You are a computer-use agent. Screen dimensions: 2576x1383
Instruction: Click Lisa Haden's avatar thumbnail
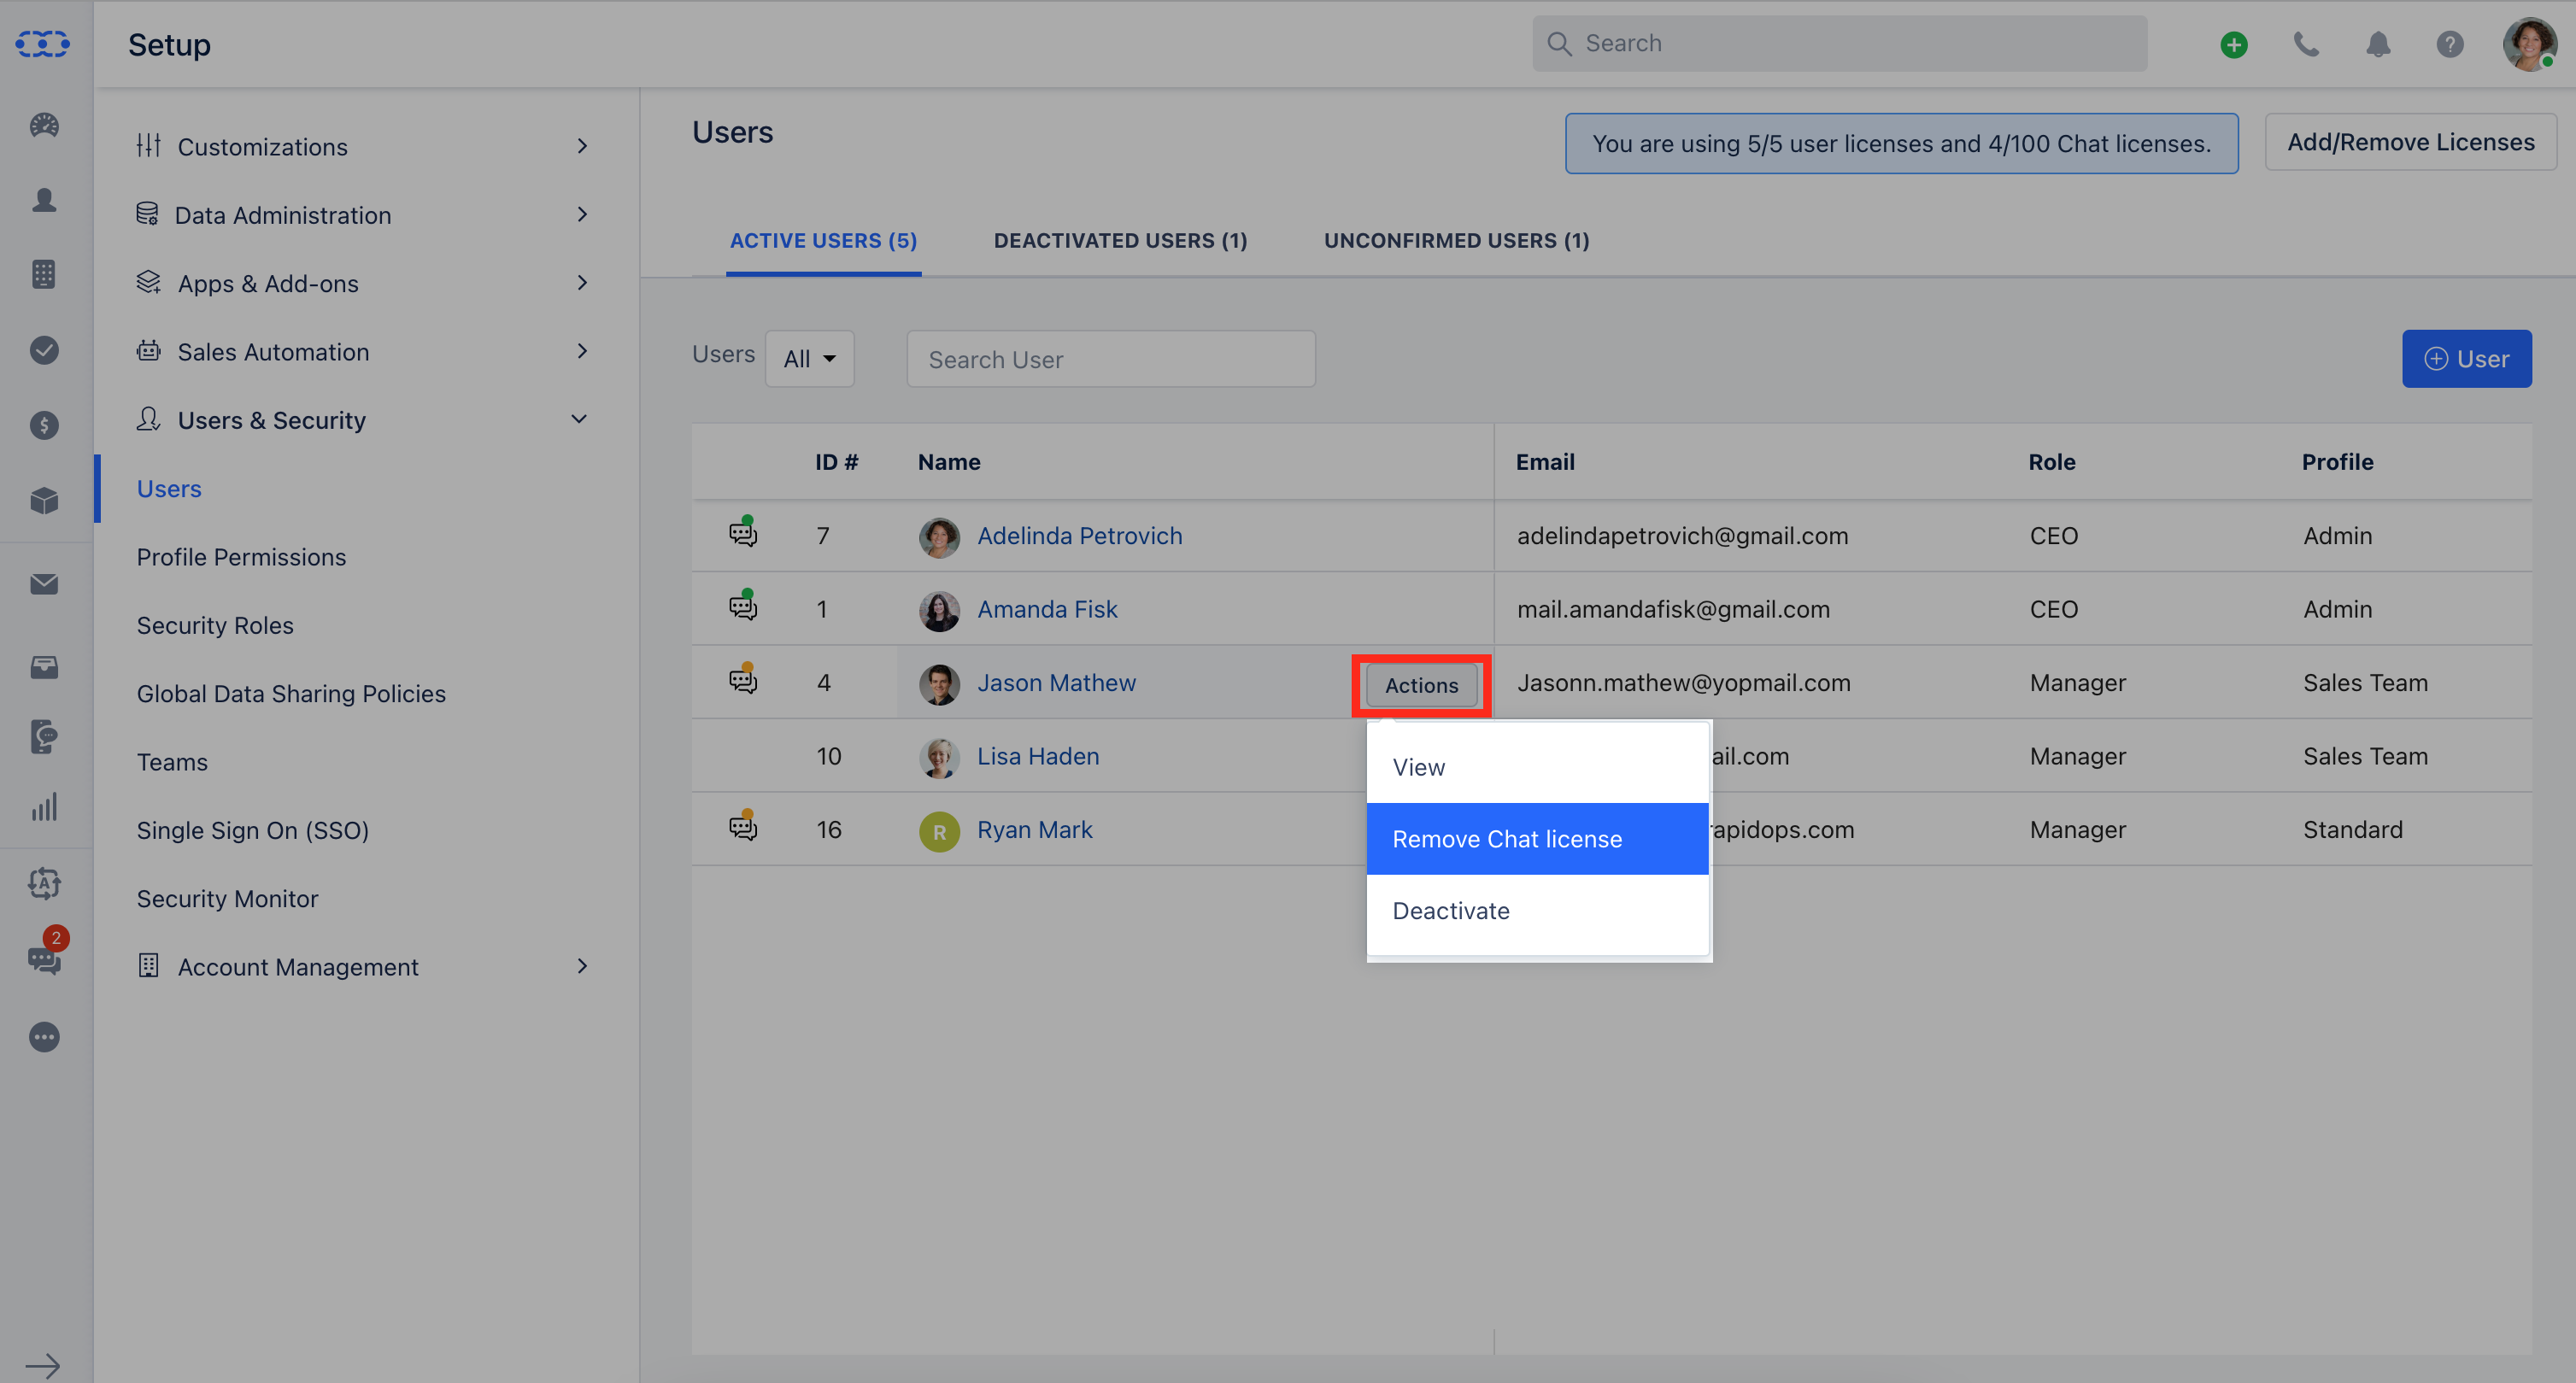939,757
